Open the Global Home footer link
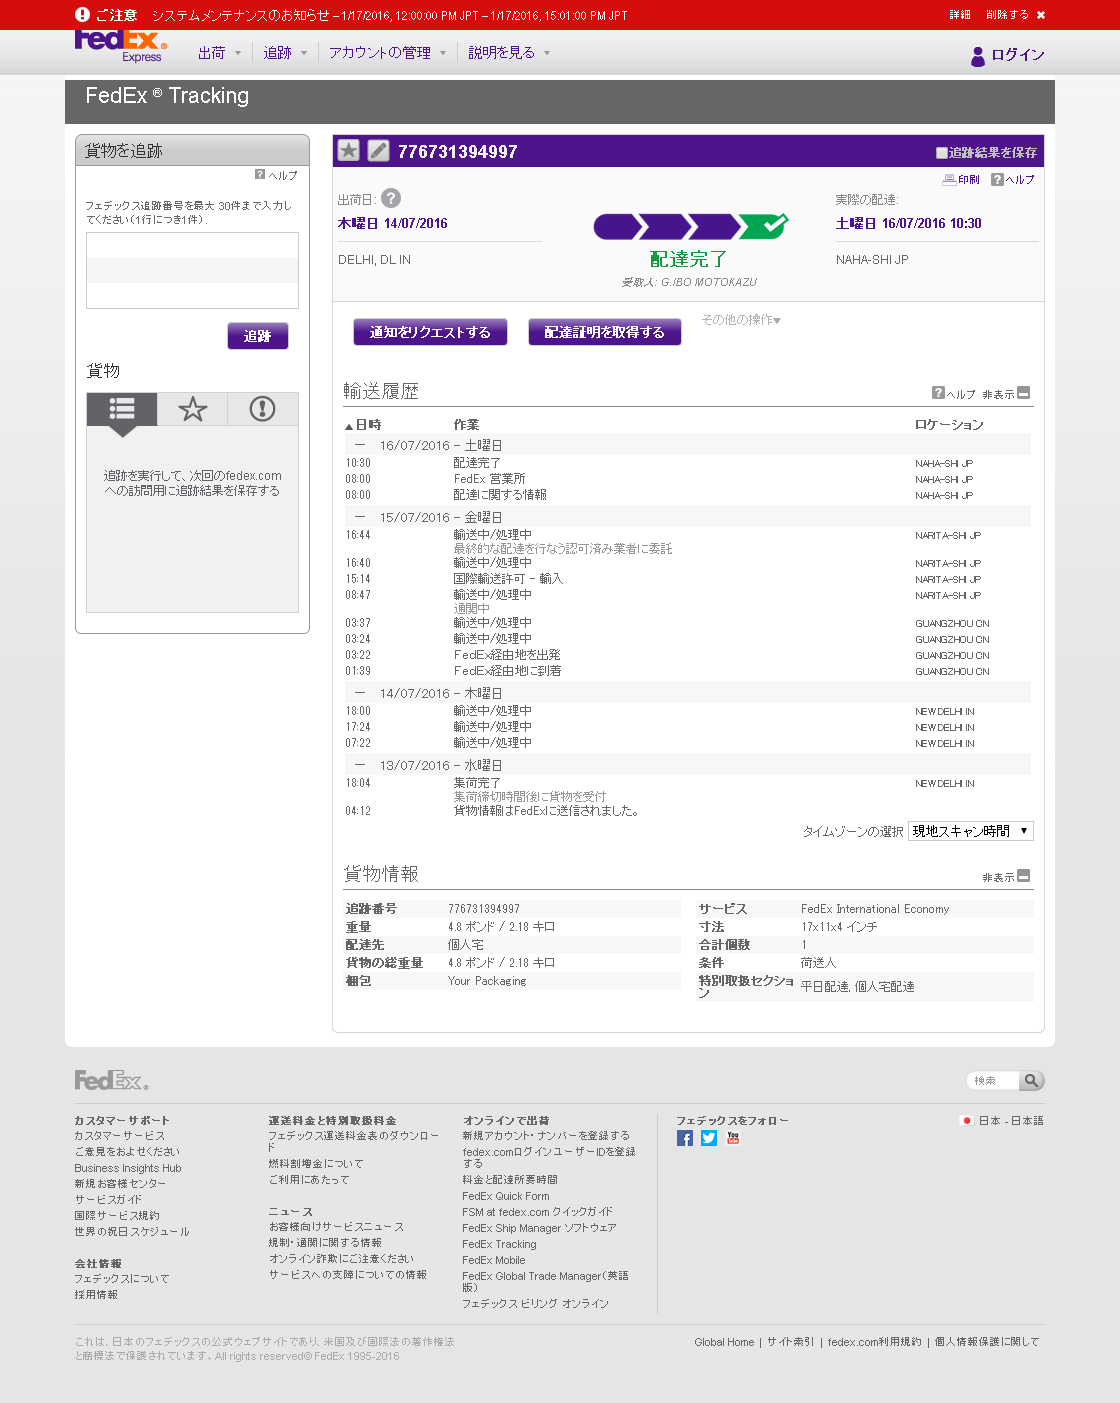Image resolution: width=1120 pixels, height=1403 pixels. (x=724, y=1342)
